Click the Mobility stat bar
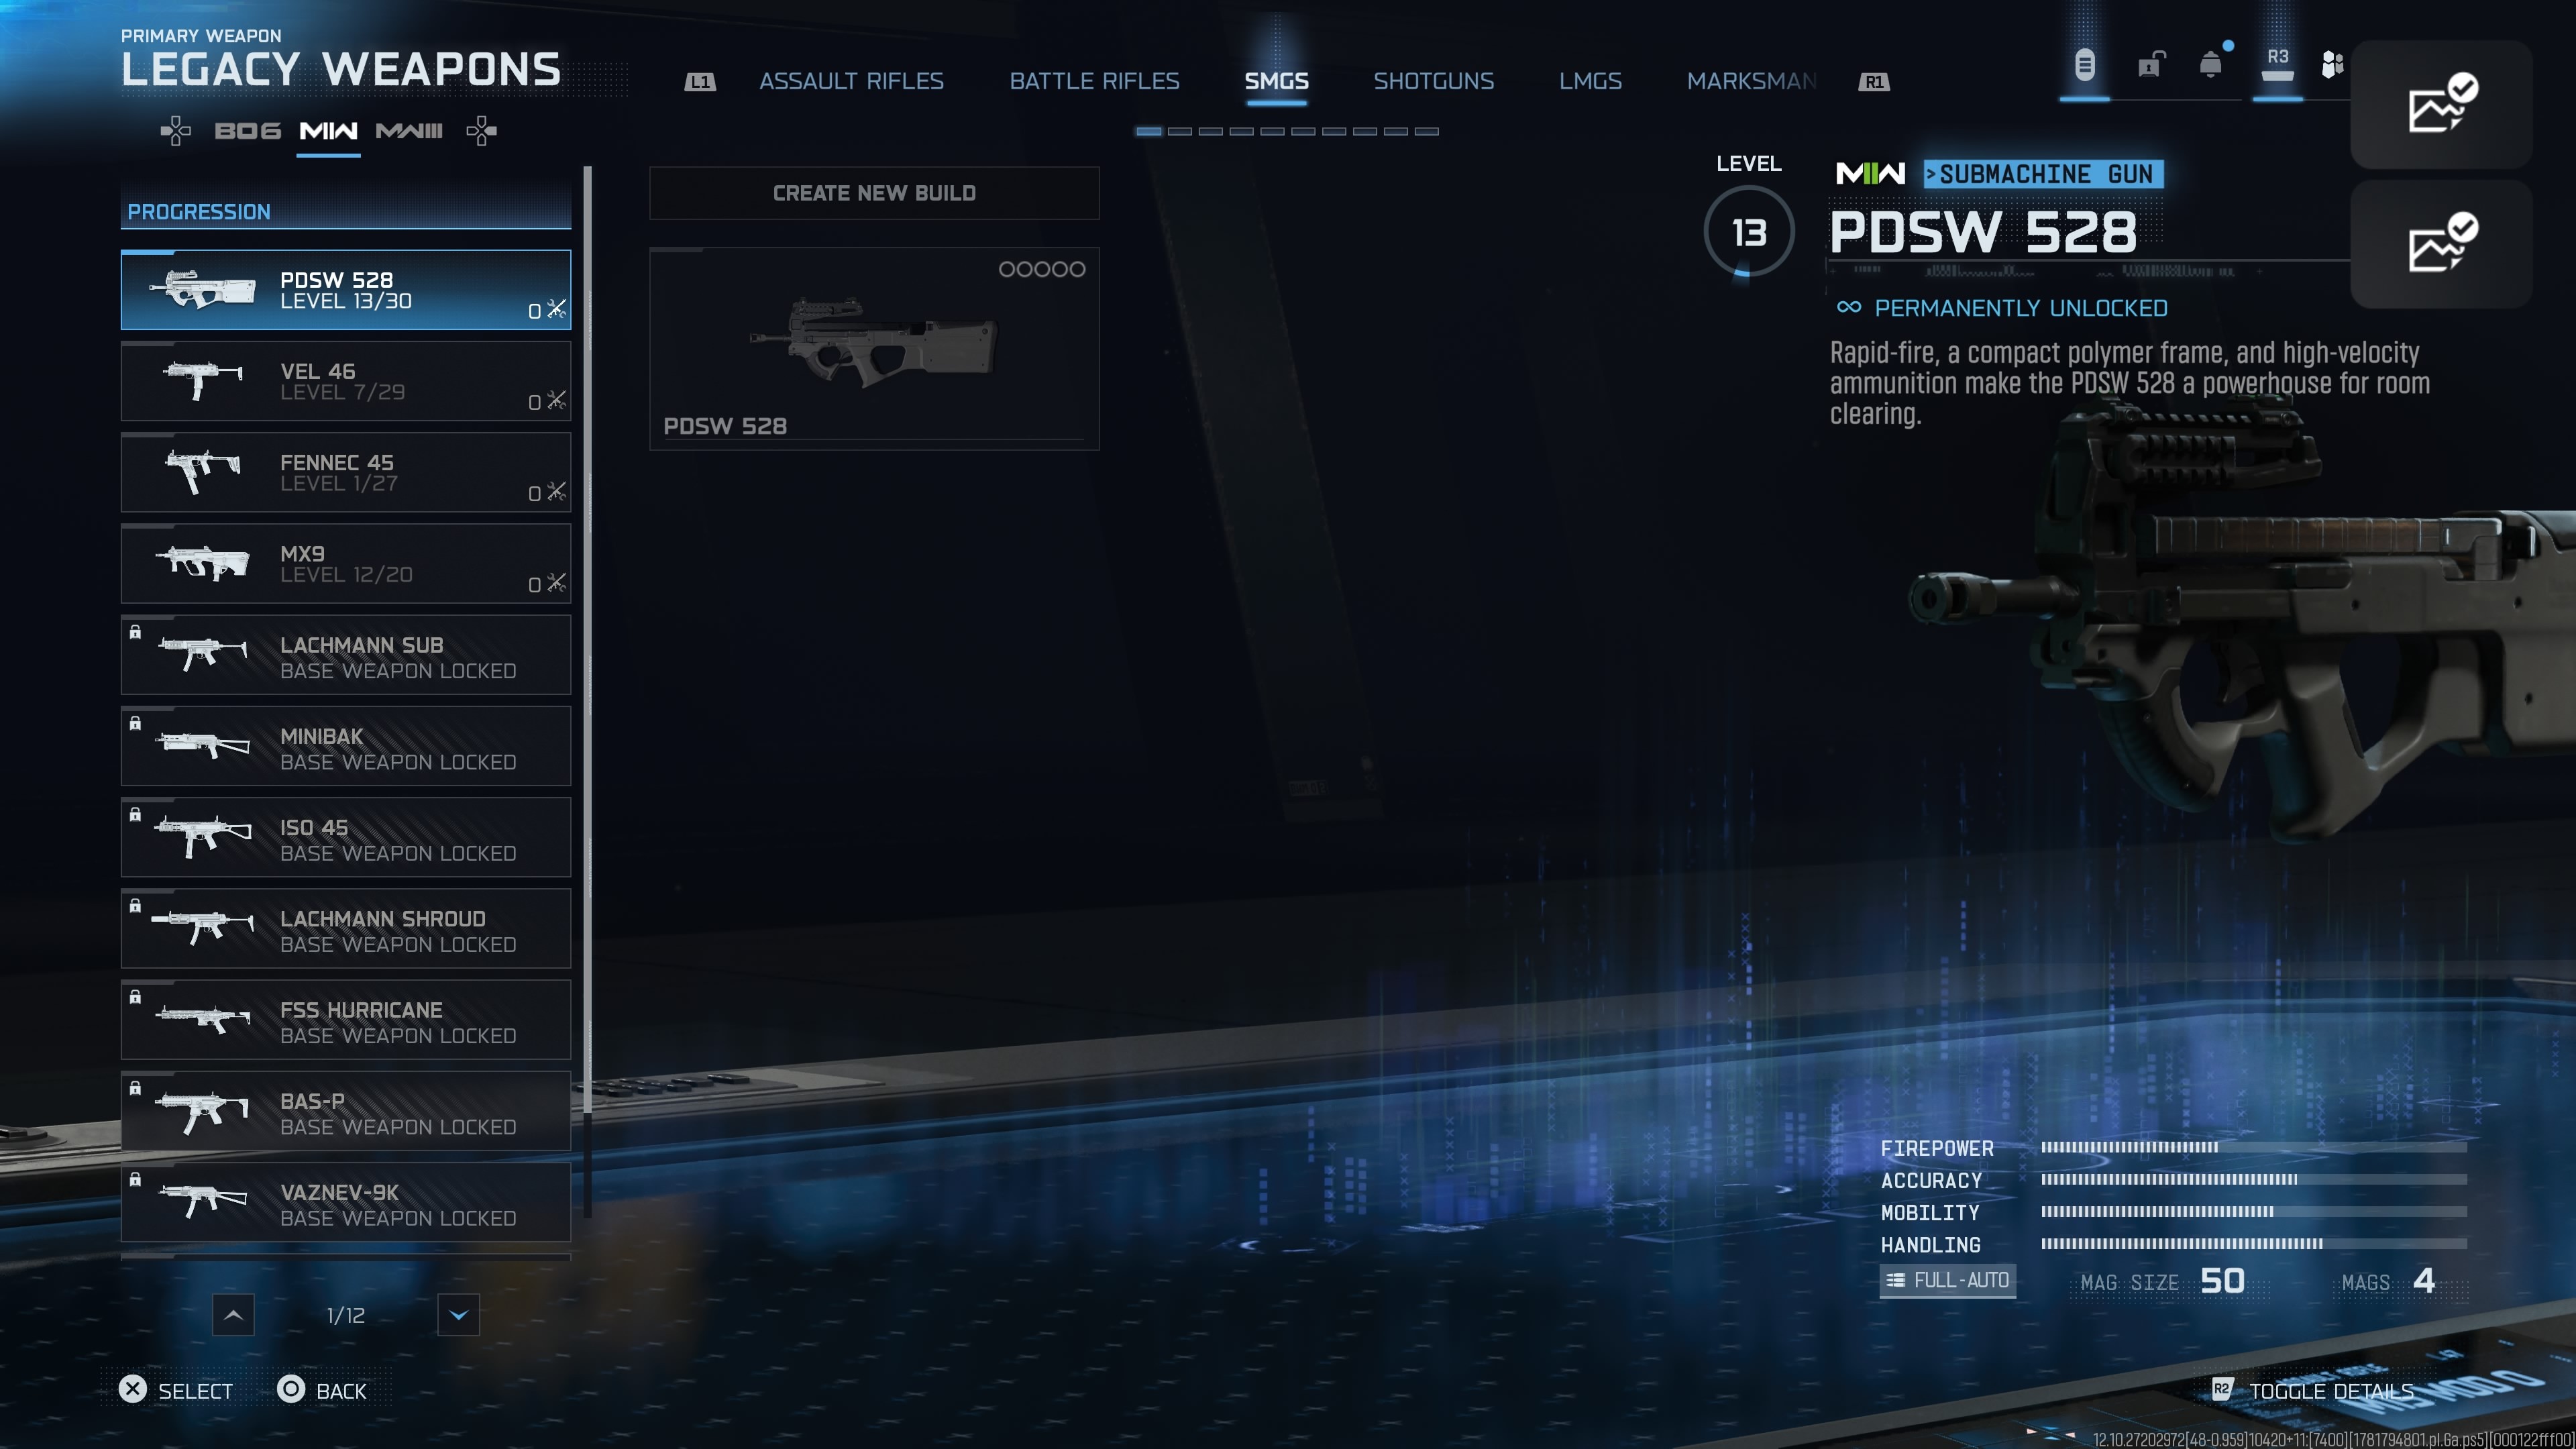 pyautogui.click(x=2254, y=1212)
